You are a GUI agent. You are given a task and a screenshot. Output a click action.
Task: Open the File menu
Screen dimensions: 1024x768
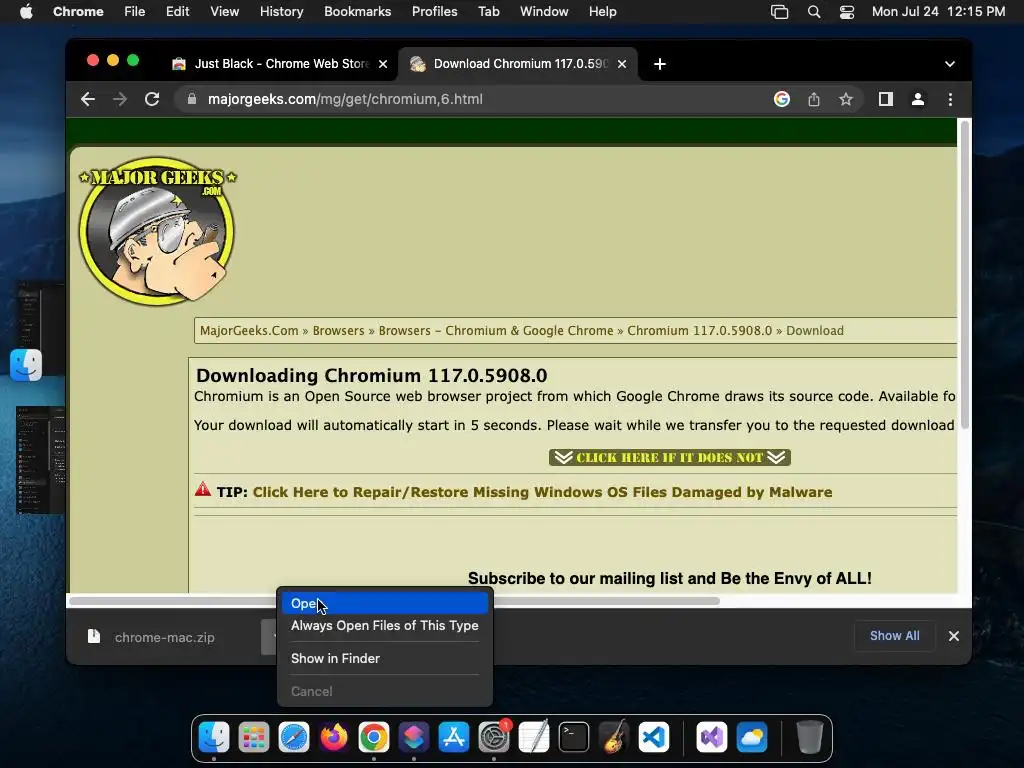[x=135, y=12]
